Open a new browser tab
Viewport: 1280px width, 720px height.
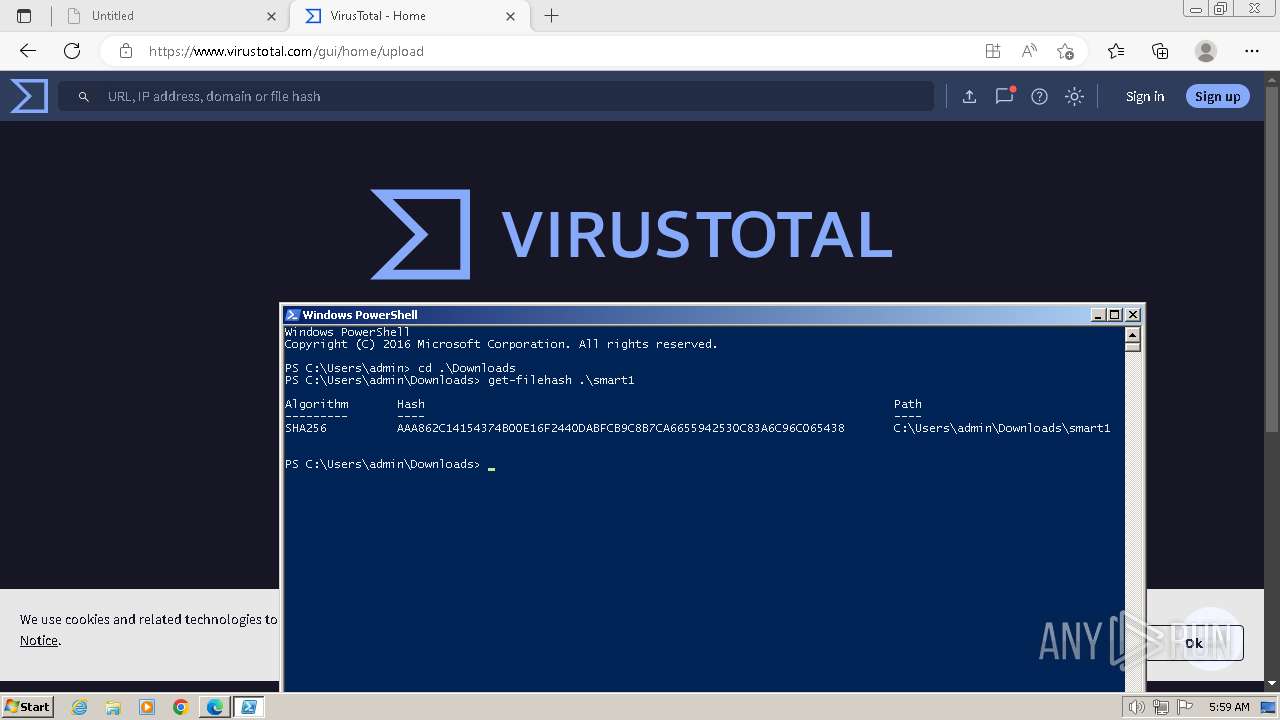tap(551, 16)
